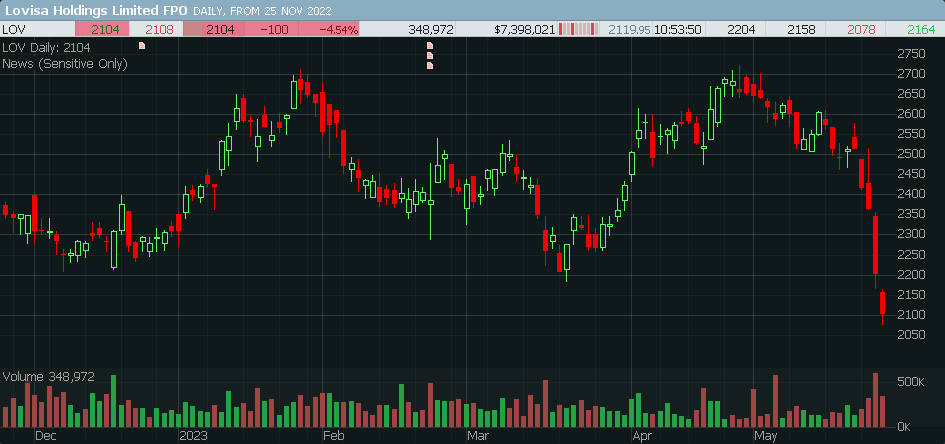This screenshot has height=444, width=945.
Task: Click the 2300 price axis label
Action: click(911, 234)
